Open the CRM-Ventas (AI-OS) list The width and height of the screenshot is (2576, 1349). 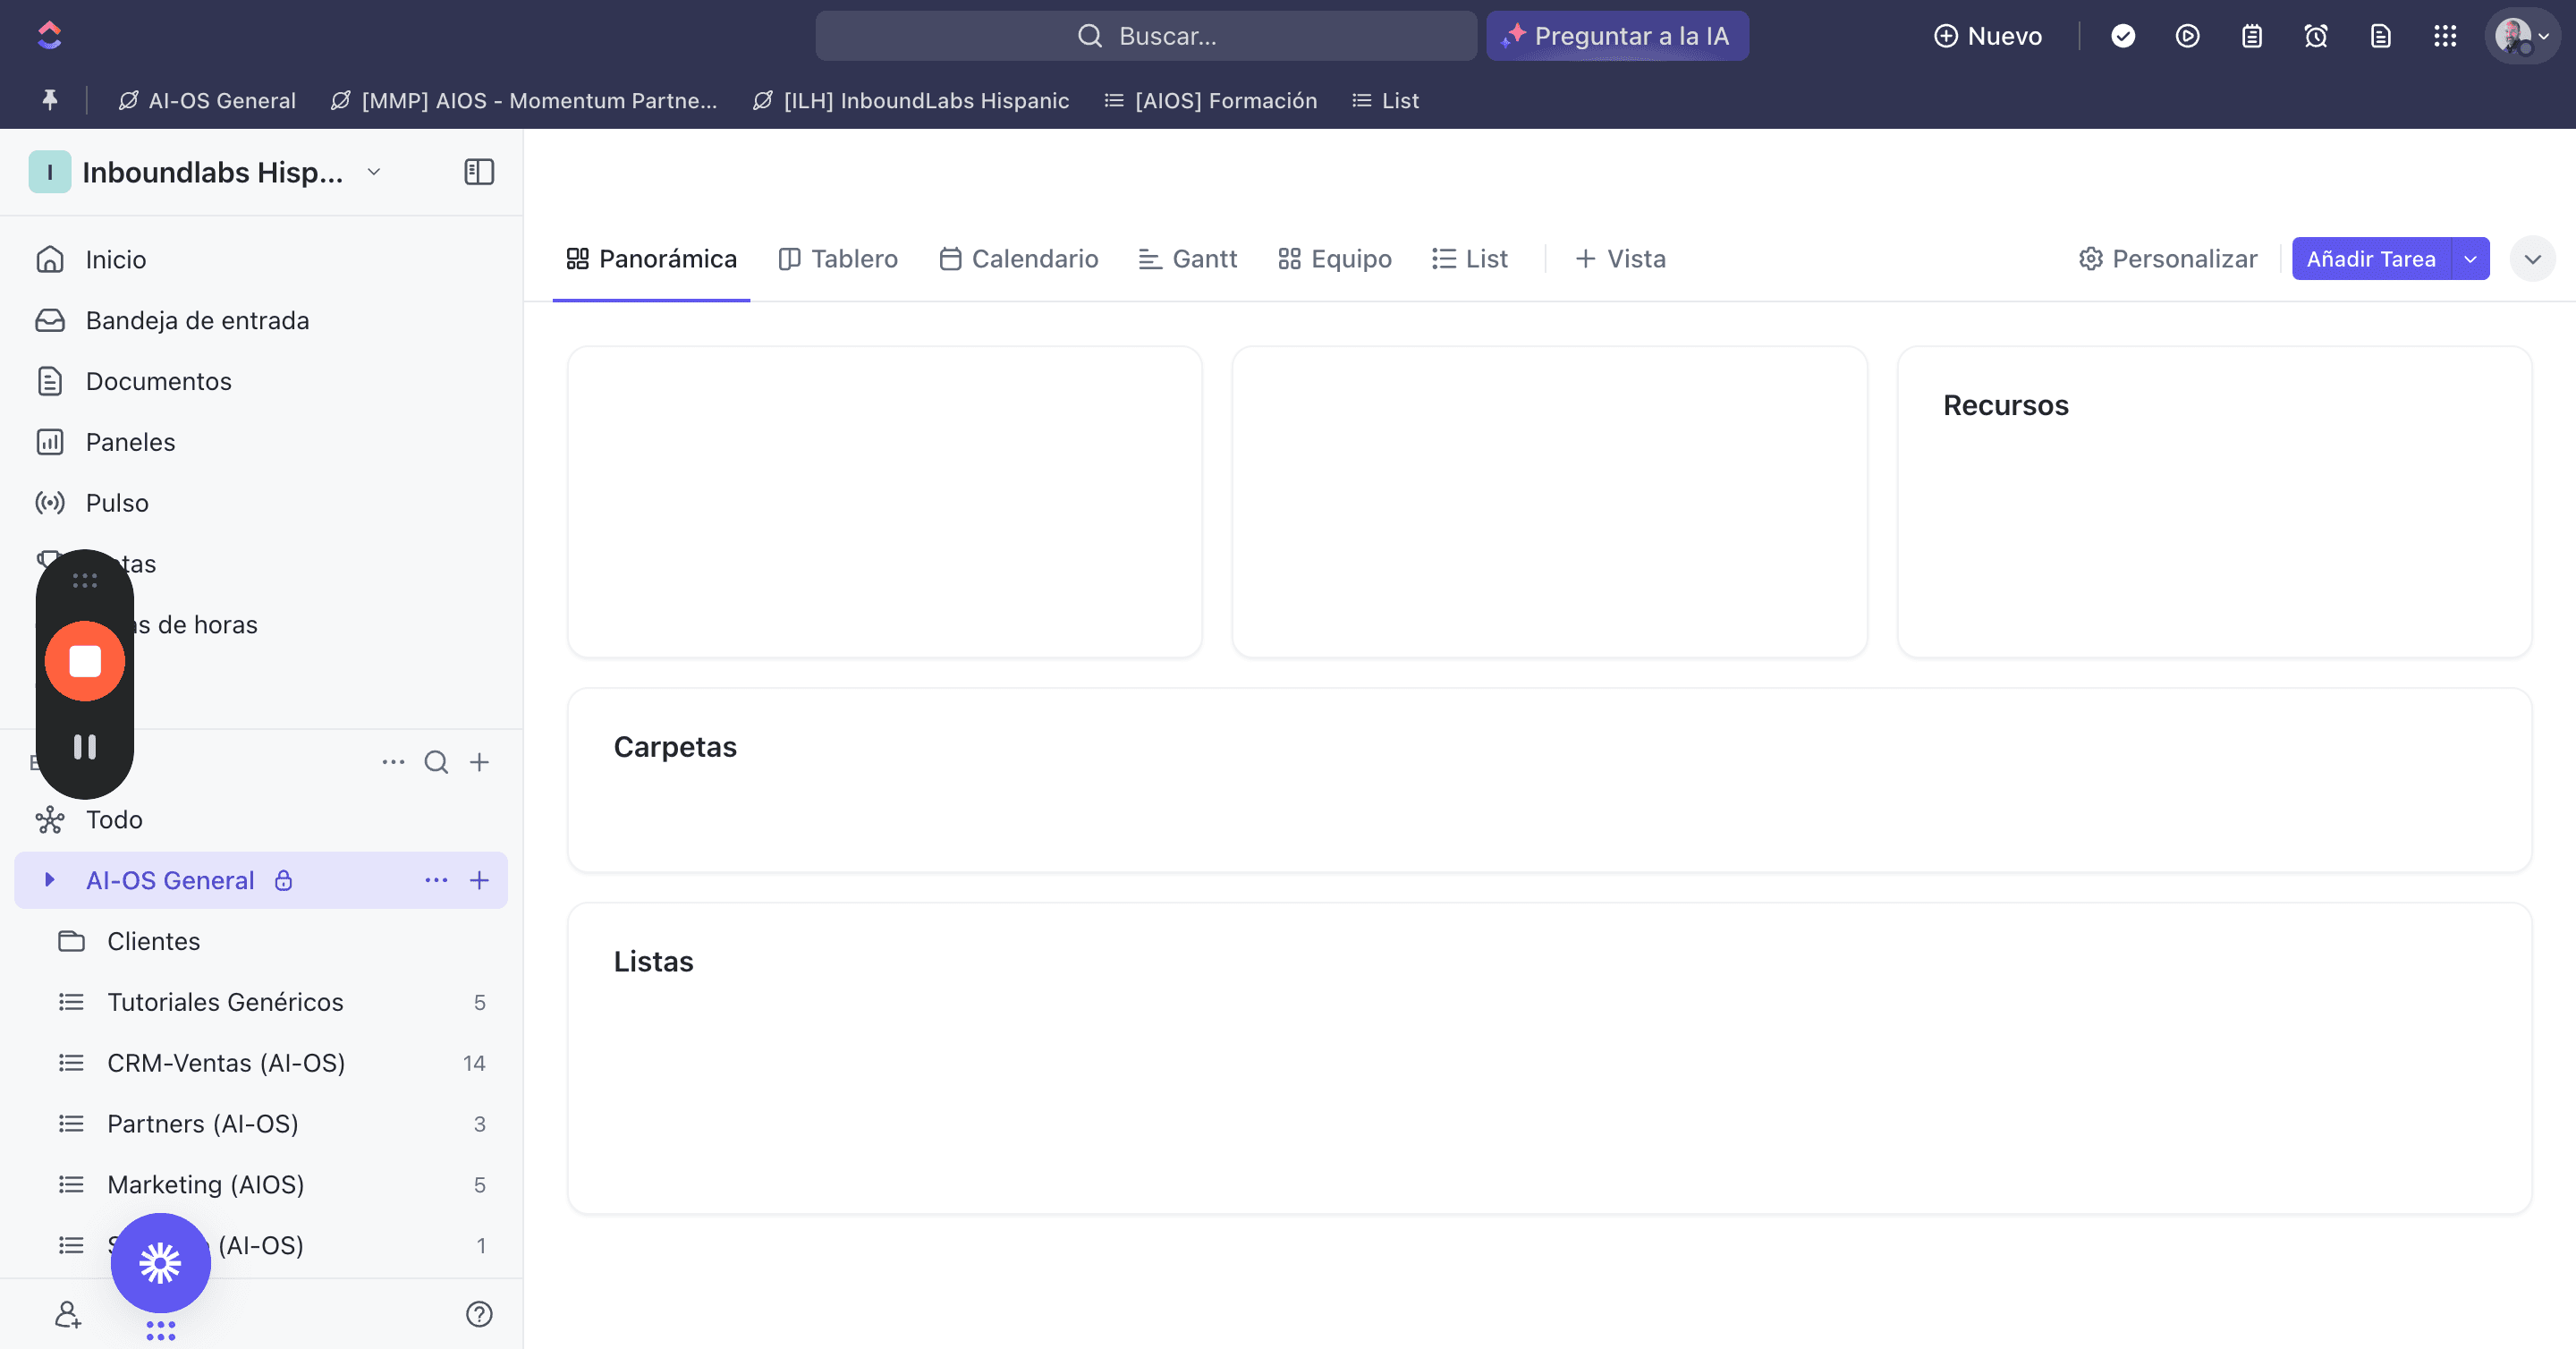click(x=261, y=1062)
